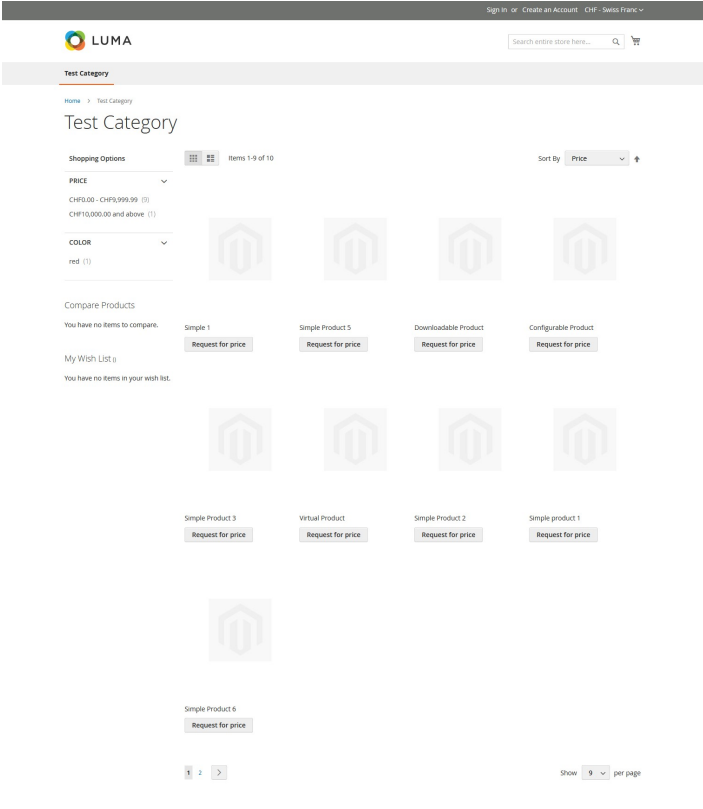Switch to list view mode
This screenshot has height=809, width=703.
click(211, 158)
